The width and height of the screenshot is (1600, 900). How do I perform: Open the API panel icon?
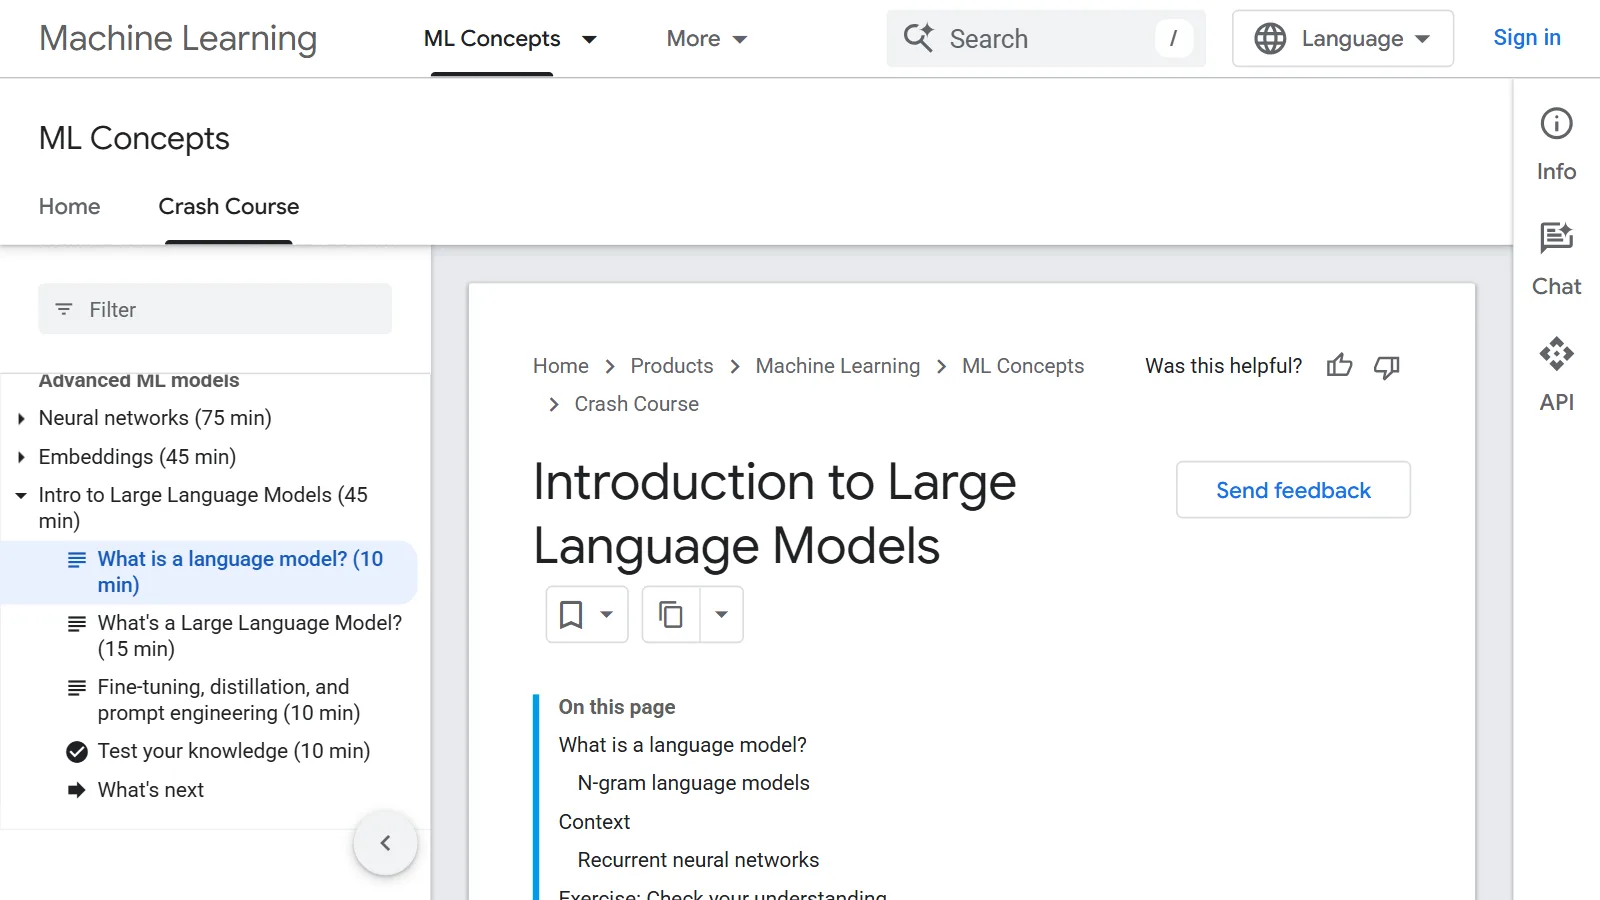[x=1556, y=354]
